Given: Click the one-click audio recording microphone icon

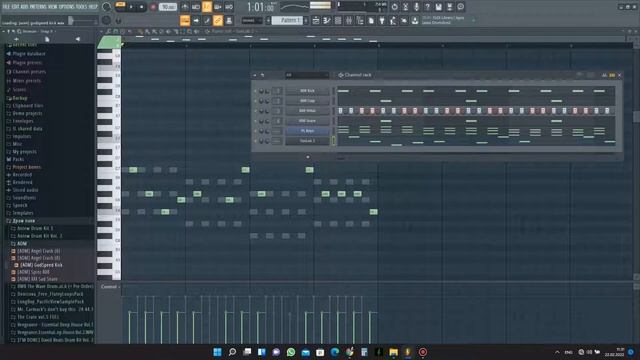Looking at the screenshot, I should click(416, 7).
